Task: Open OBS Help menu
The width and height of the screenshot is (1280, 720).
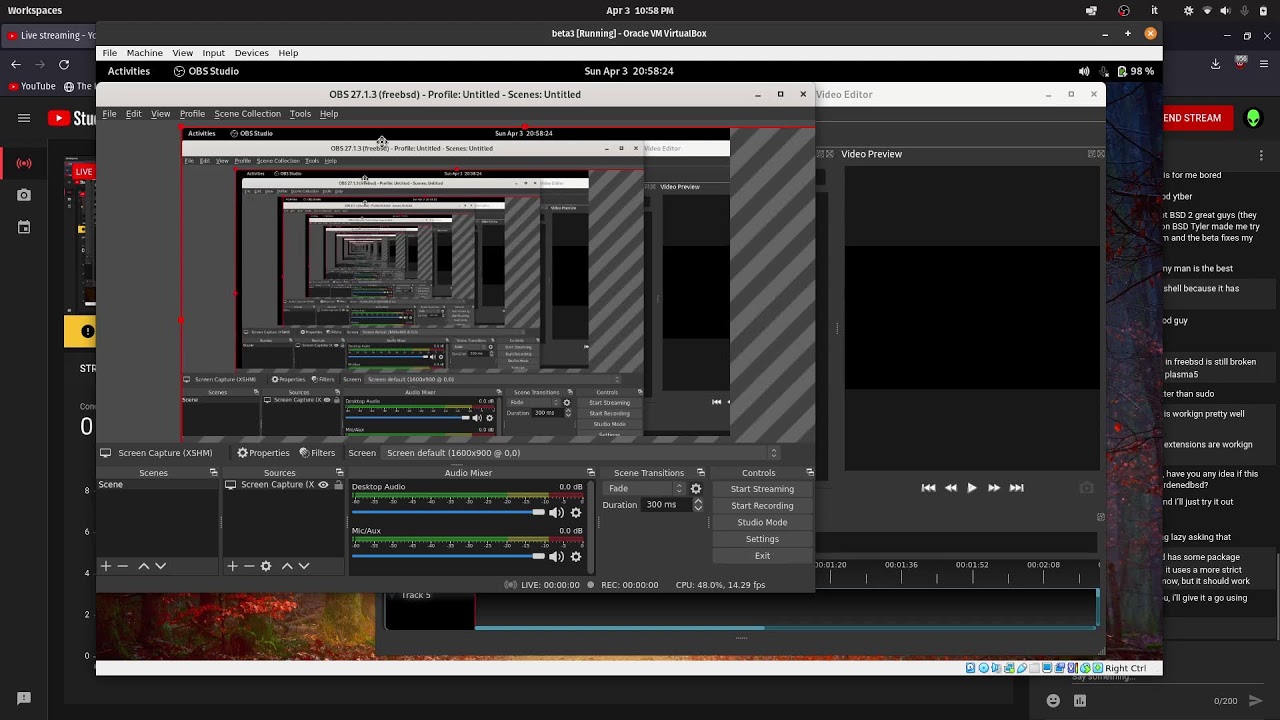Action: pos(329,114)
